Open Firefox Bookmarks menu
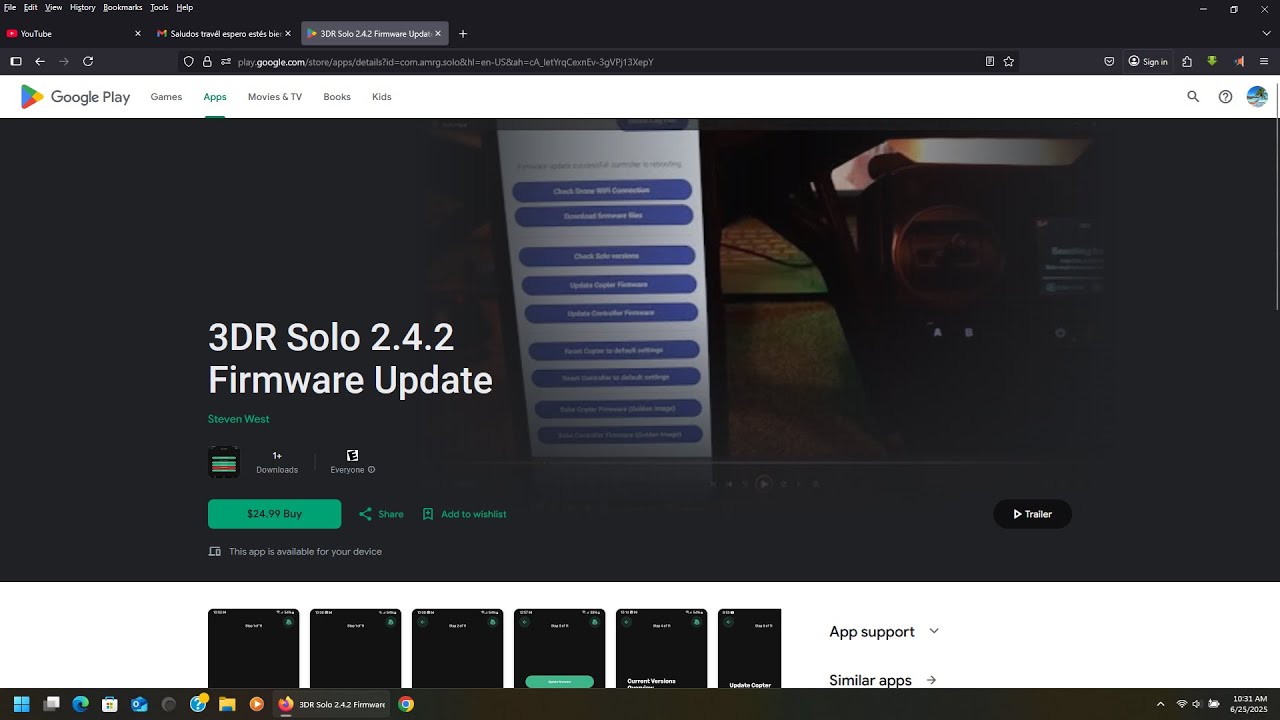Image resolution: width=1280 pixels, height=720 pixels. coord(123,7)
